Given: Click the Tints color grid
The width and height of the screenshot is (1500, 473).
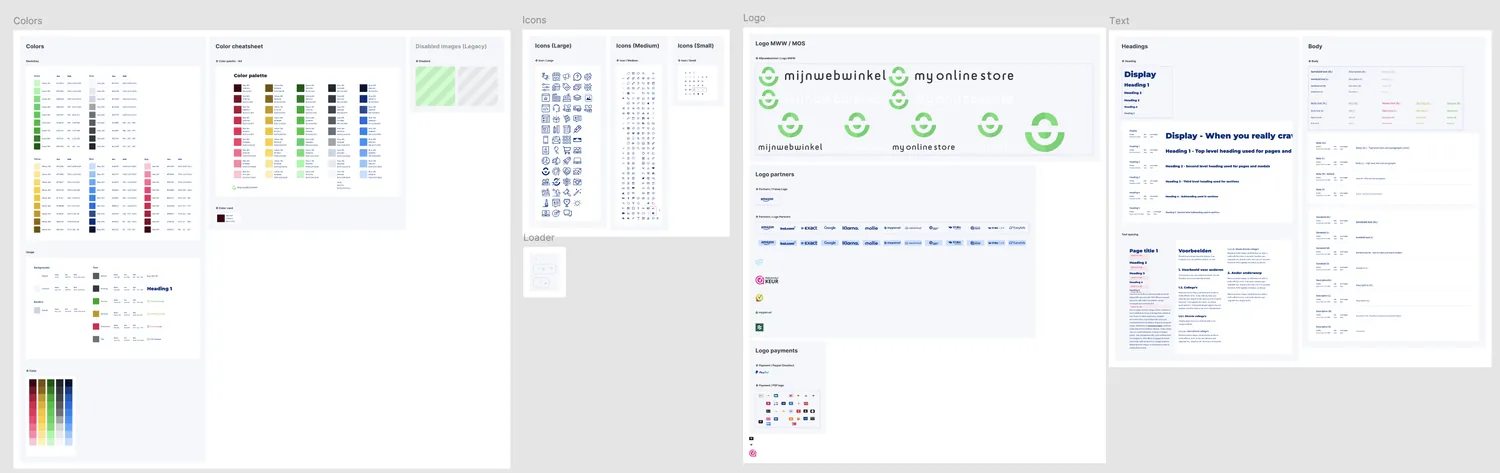Looking at the screenshot, I should [51, 412].
